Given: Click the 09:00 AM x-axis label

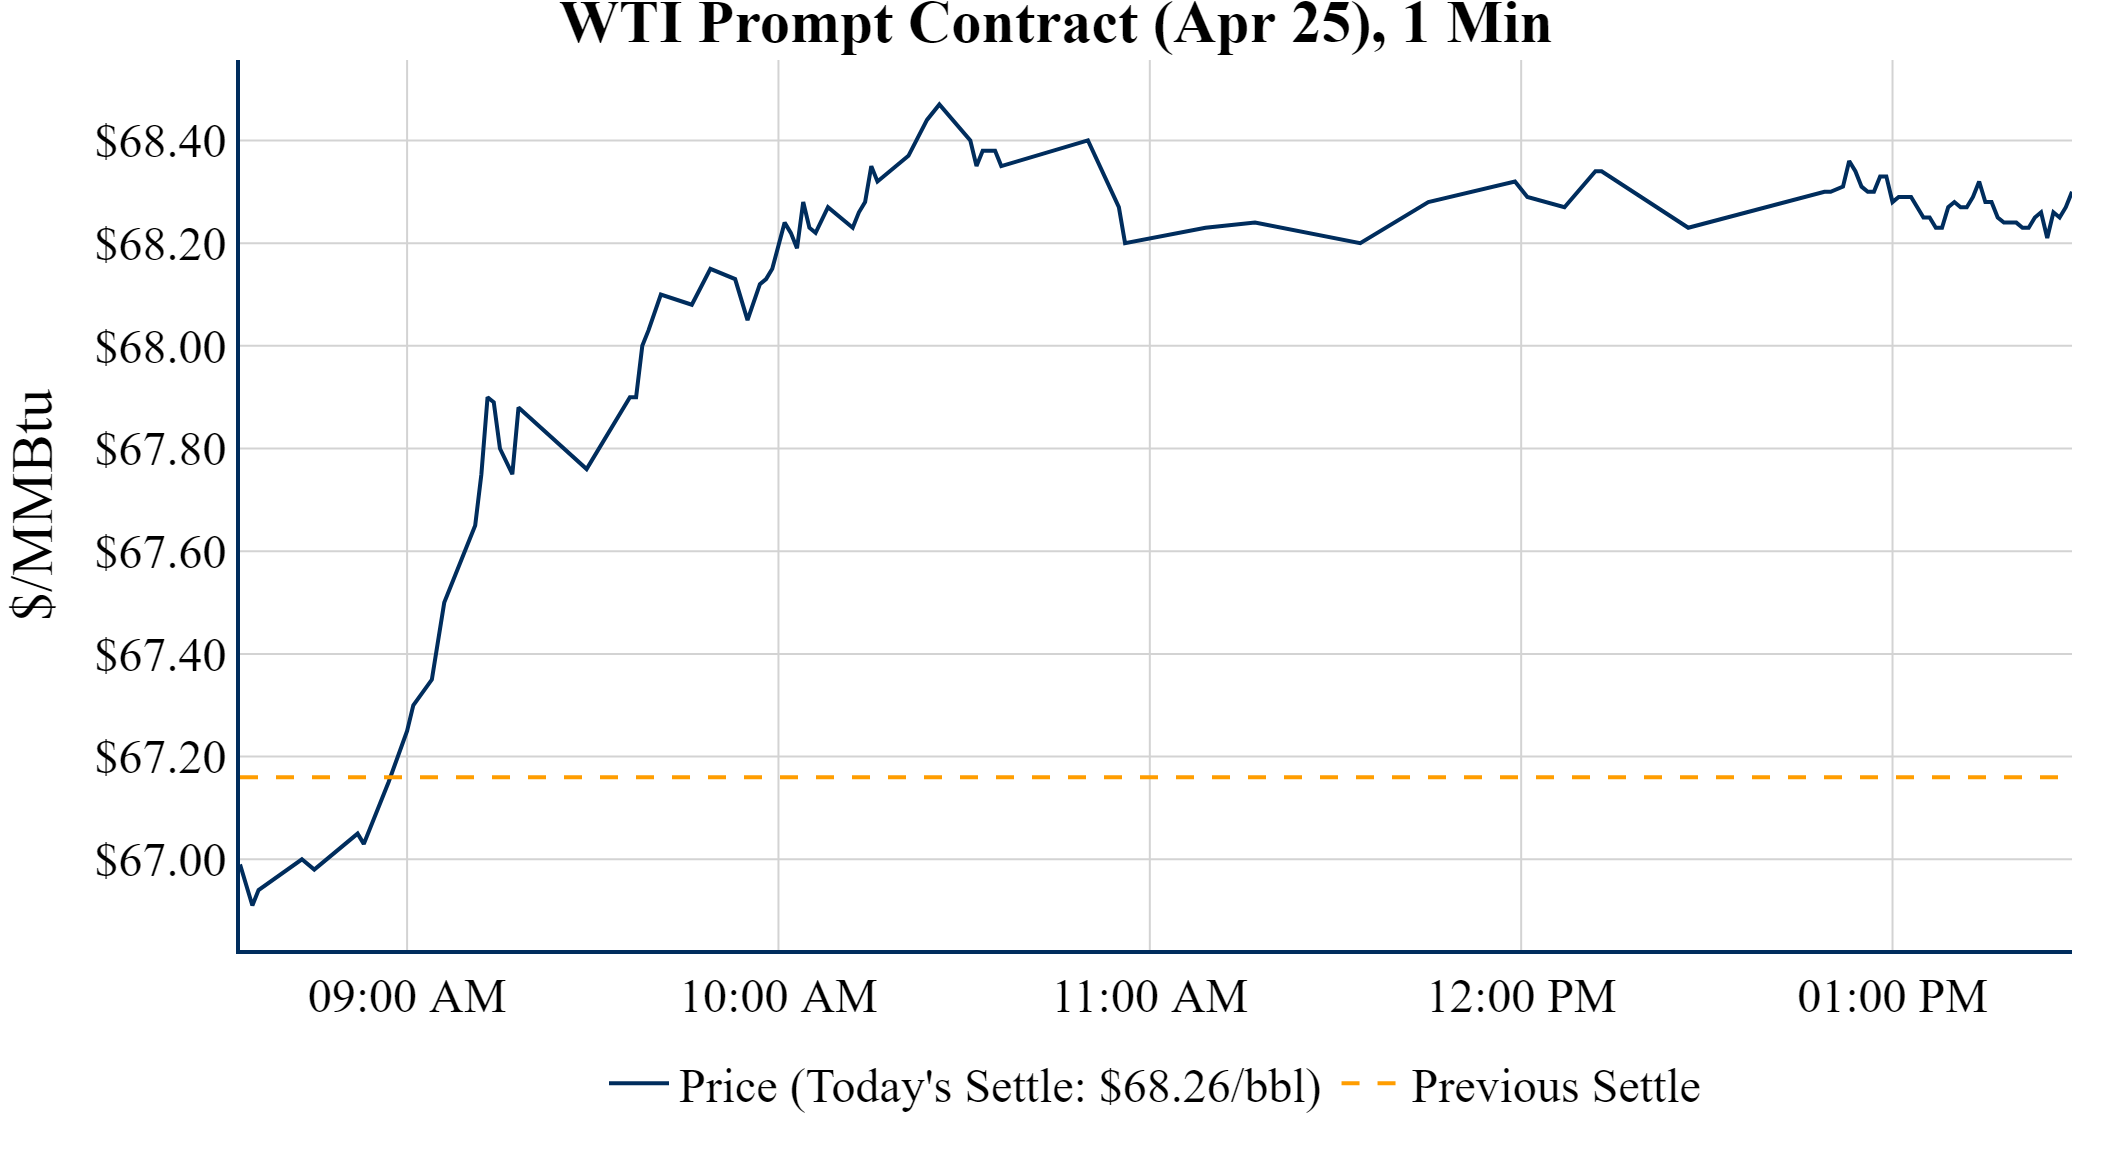Looking at the screenshot, I should click(407, 997).
